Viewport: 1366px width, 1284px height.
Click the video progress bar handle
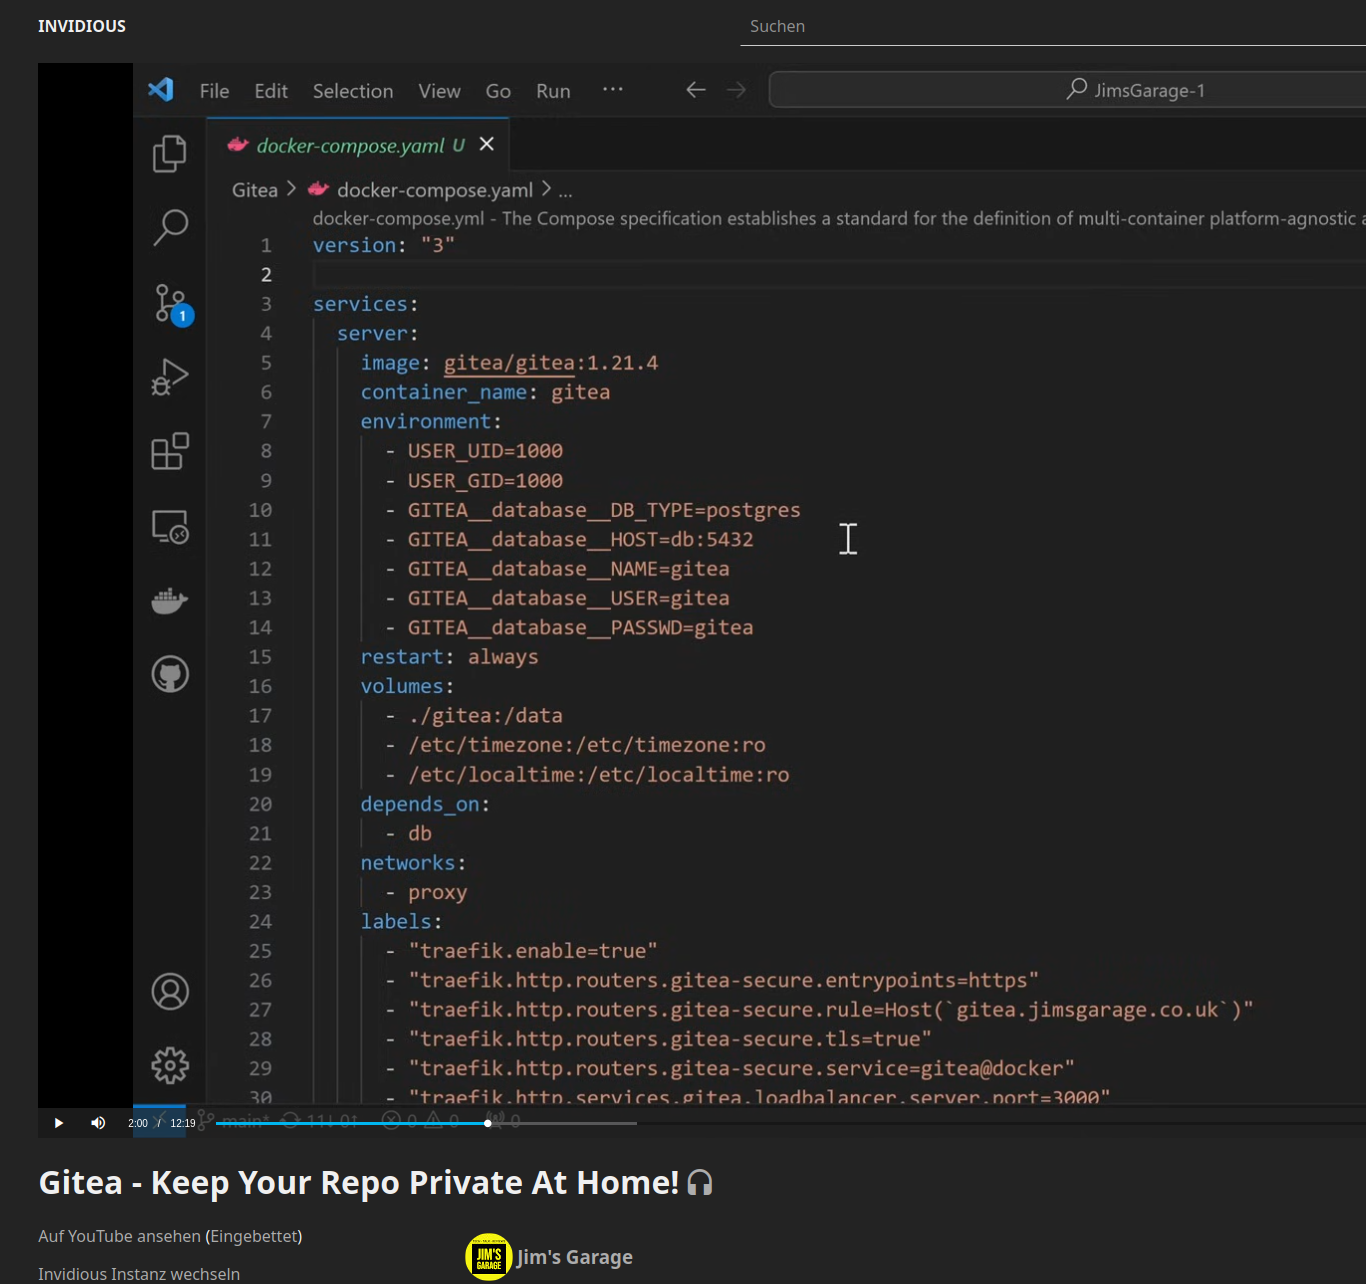coord(488,1123)
